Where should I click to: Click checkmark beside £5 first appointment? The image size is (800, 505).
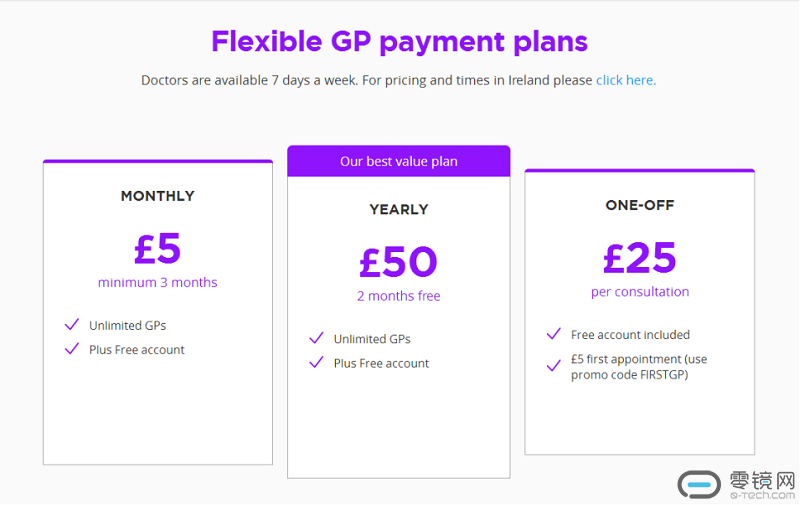point(554,366)
